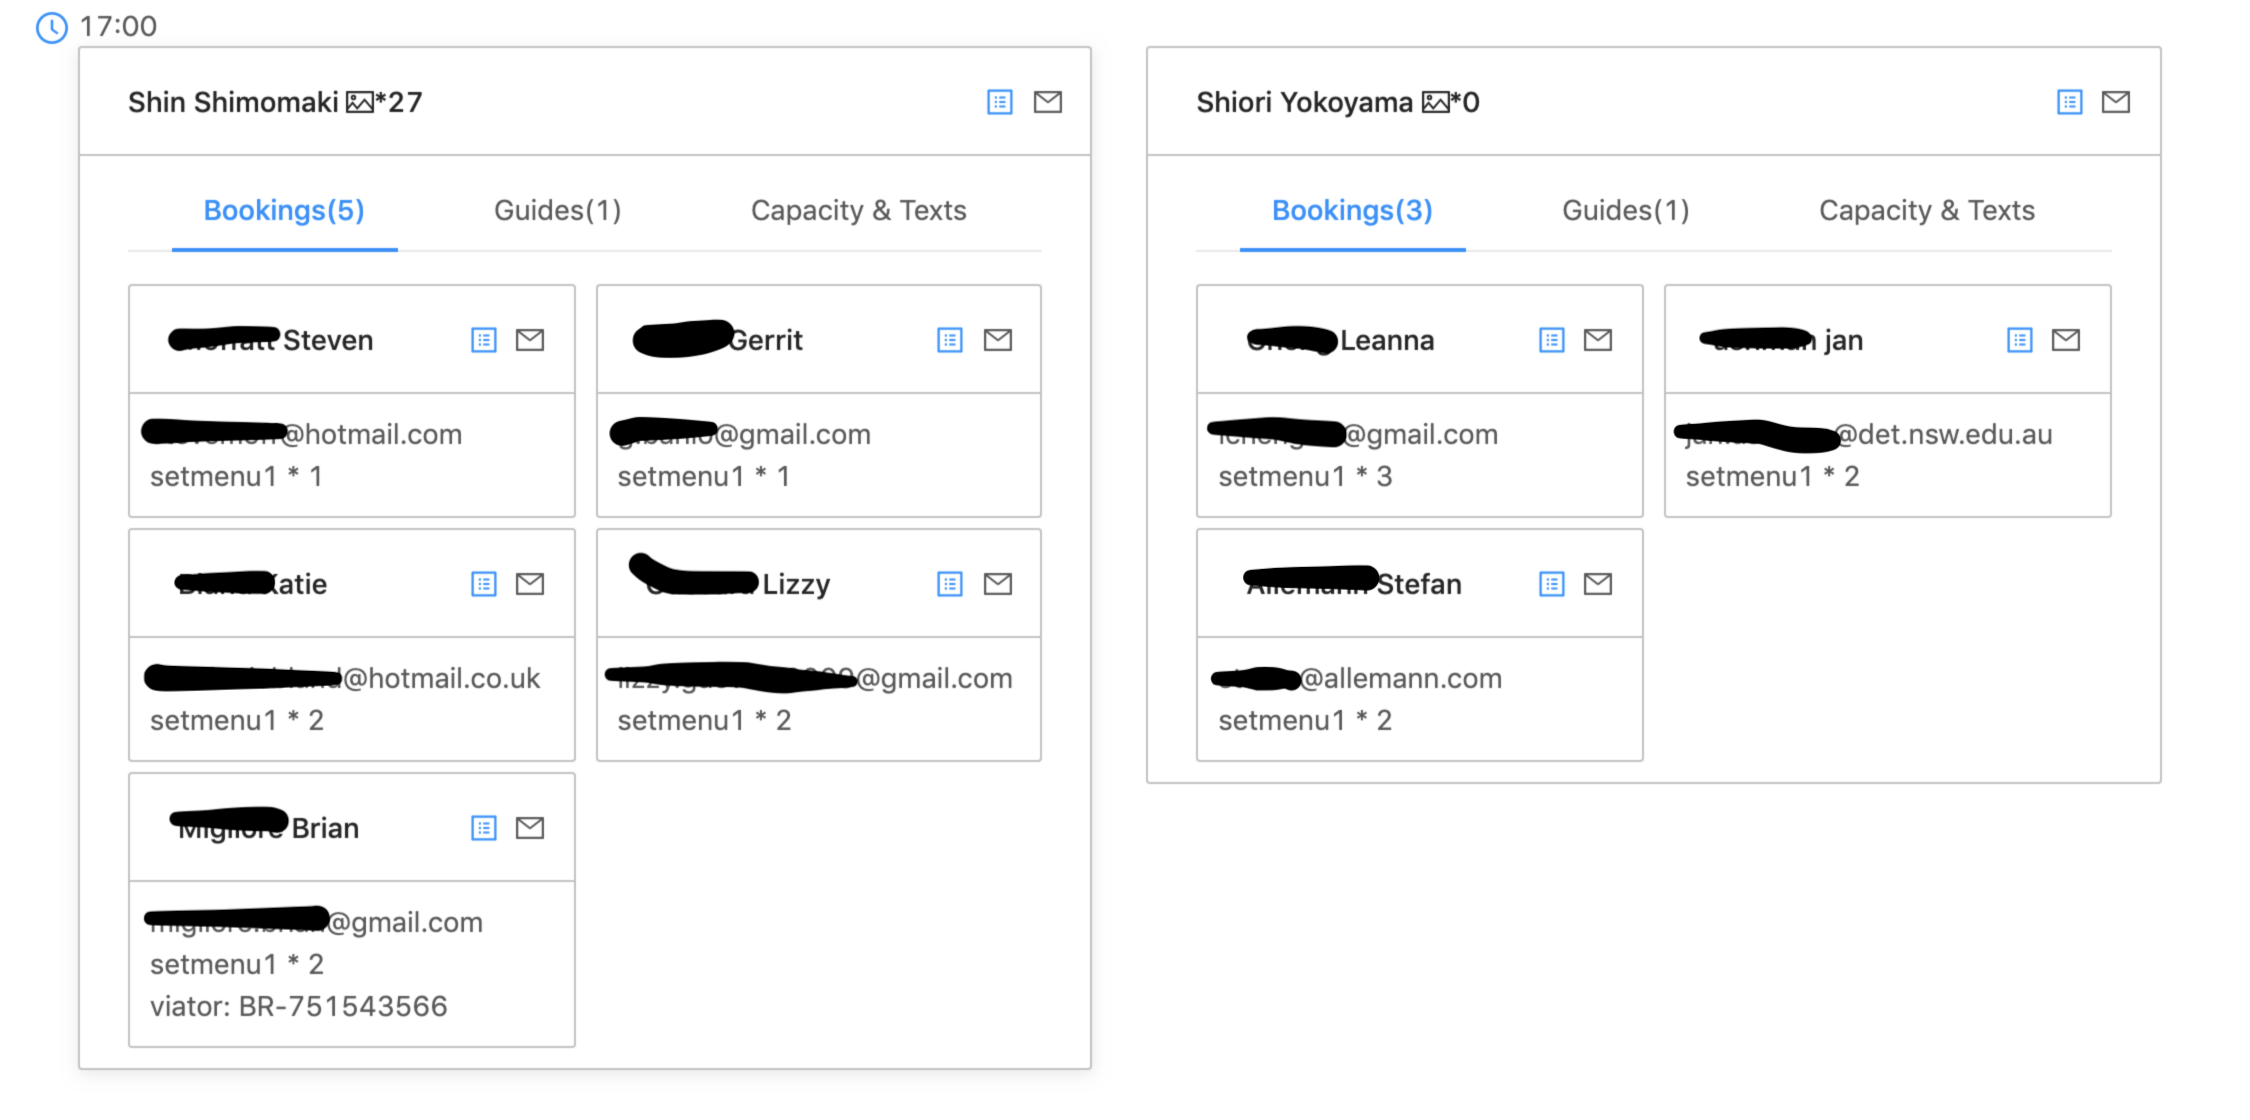Image resolution: width=2250 pixels, height=1120 pixels.
Task: Send mail to Brian's booking
Action: tap(529, 828)
